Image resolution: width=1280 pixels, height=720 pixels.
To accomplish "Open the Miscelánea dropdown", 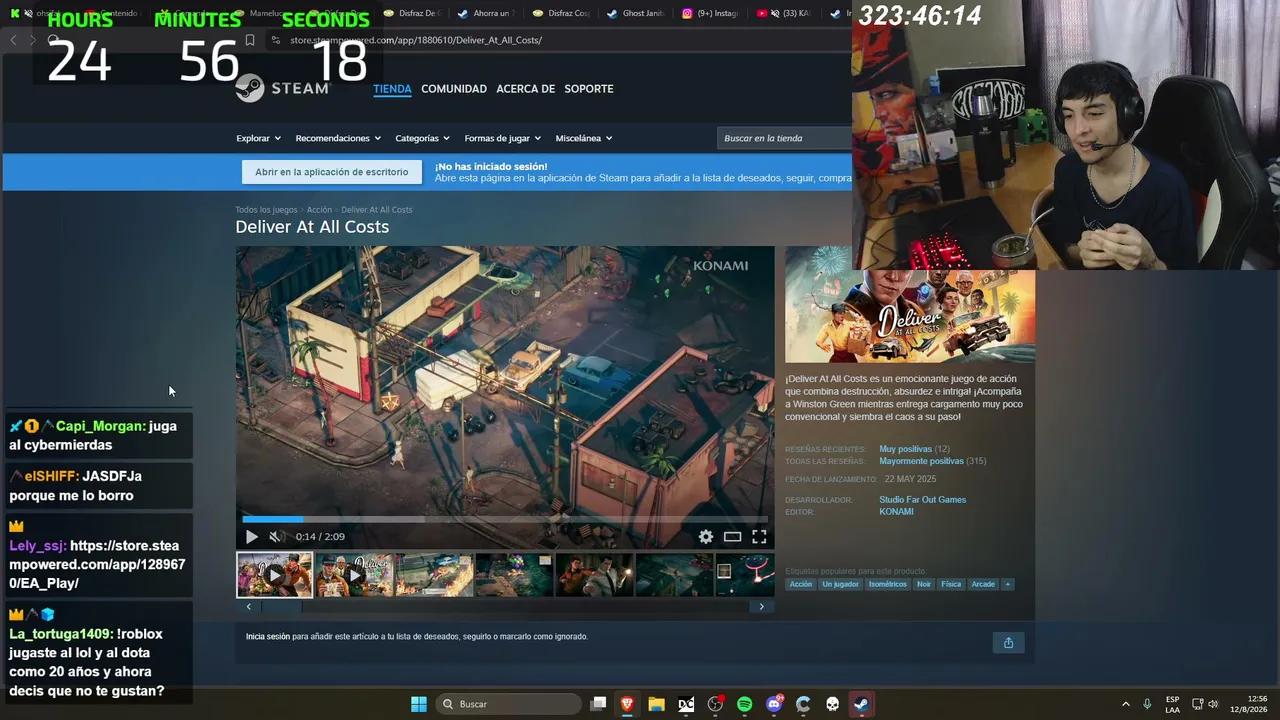I will (584, 138).
